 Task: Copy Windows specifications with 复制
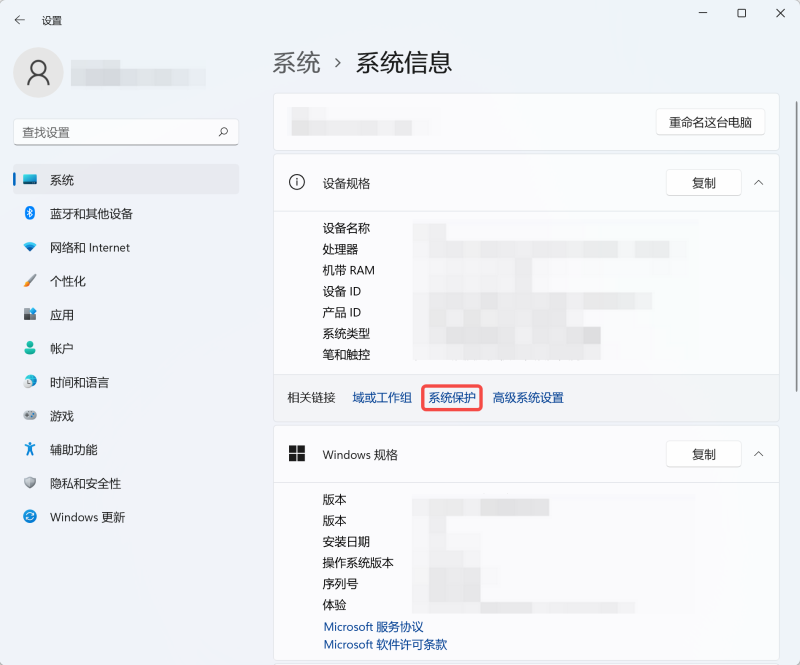[x=704, y=454]
